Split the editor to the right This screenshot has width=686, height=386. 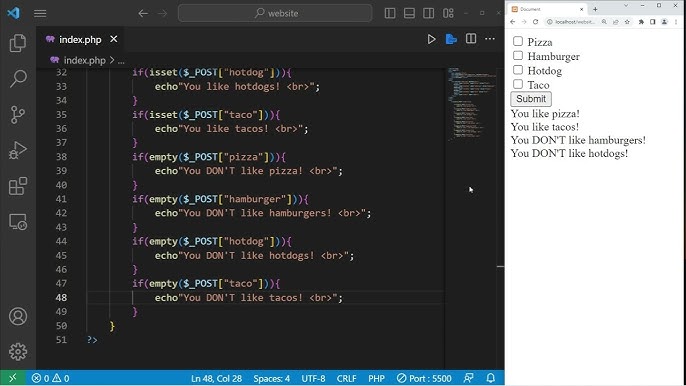tap(471, 39)
